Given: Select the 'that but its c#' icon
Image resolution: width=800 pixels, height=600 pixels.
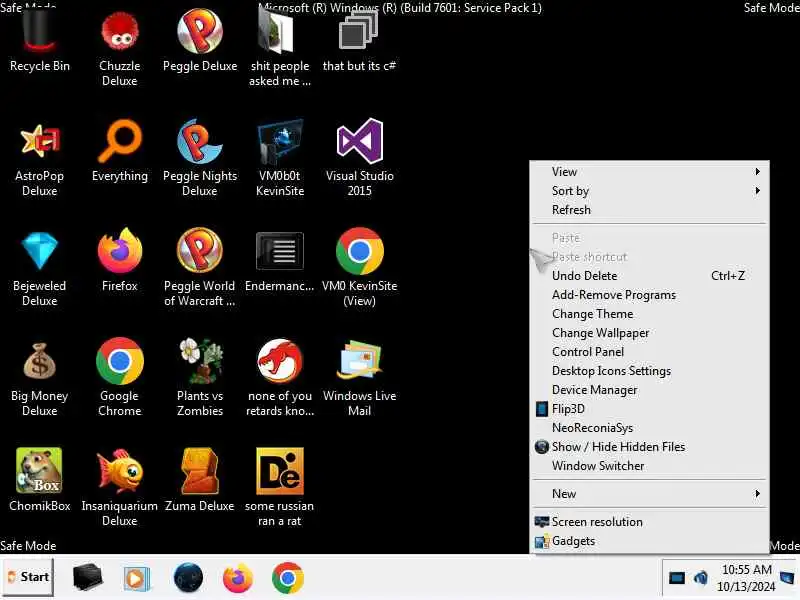Looking at the screenshot, I should 359,40.
